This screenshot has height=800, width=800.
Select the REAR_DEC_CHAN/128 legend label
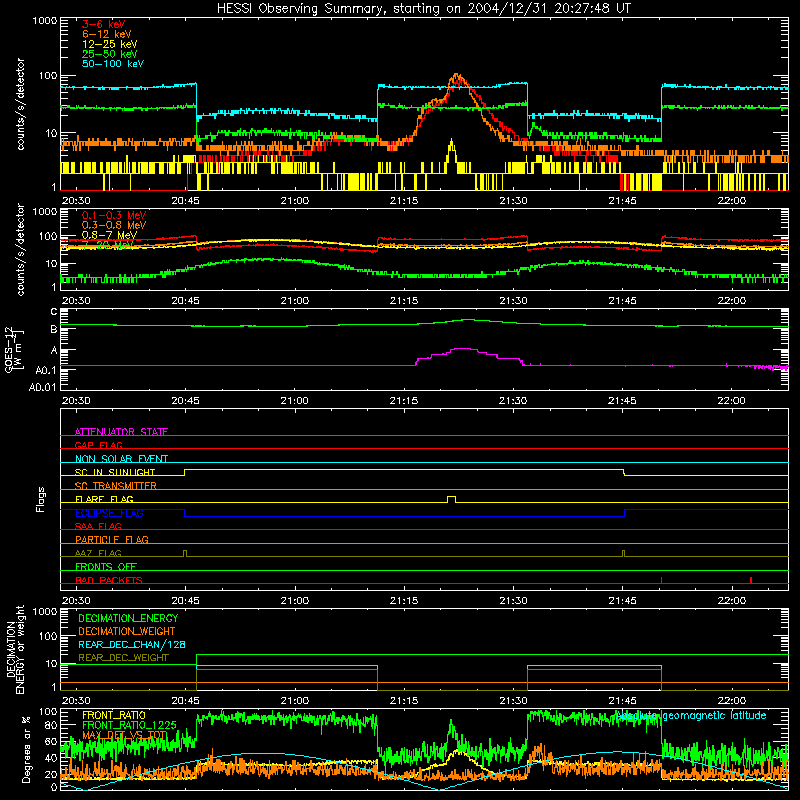[132, 645]
